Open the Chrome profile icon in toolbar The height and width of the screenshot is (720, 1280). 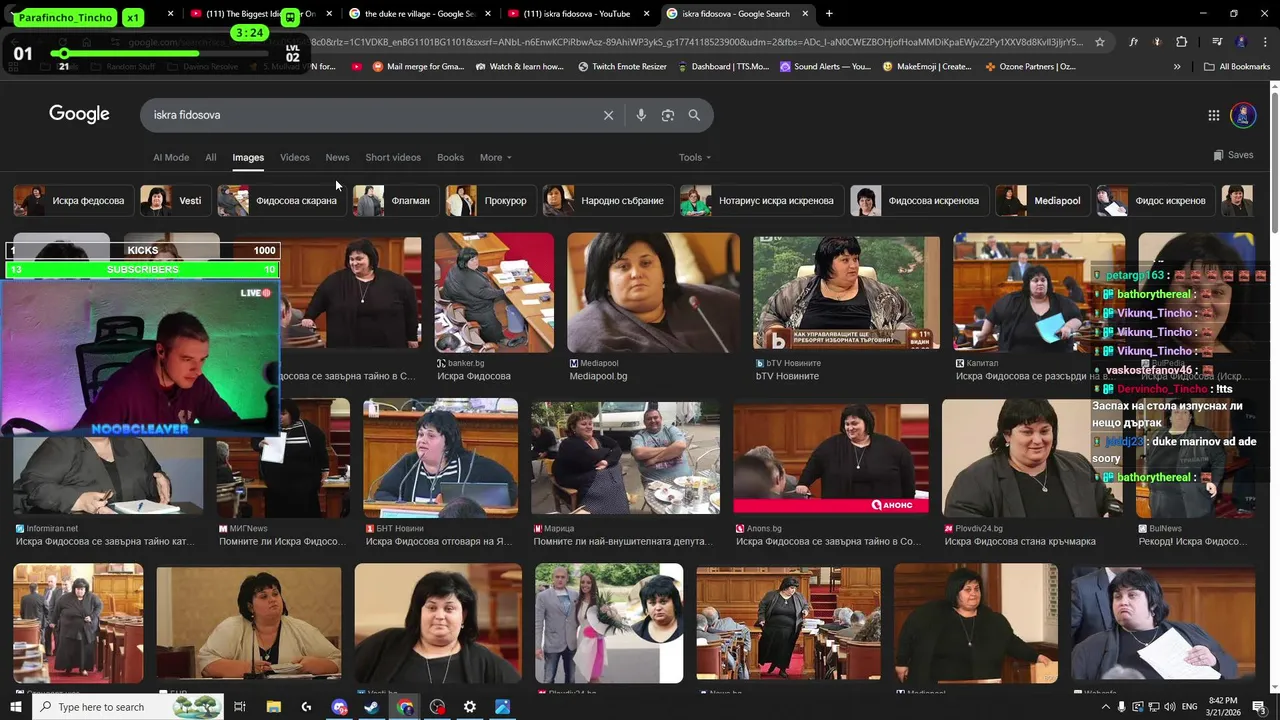point(1241,42)
